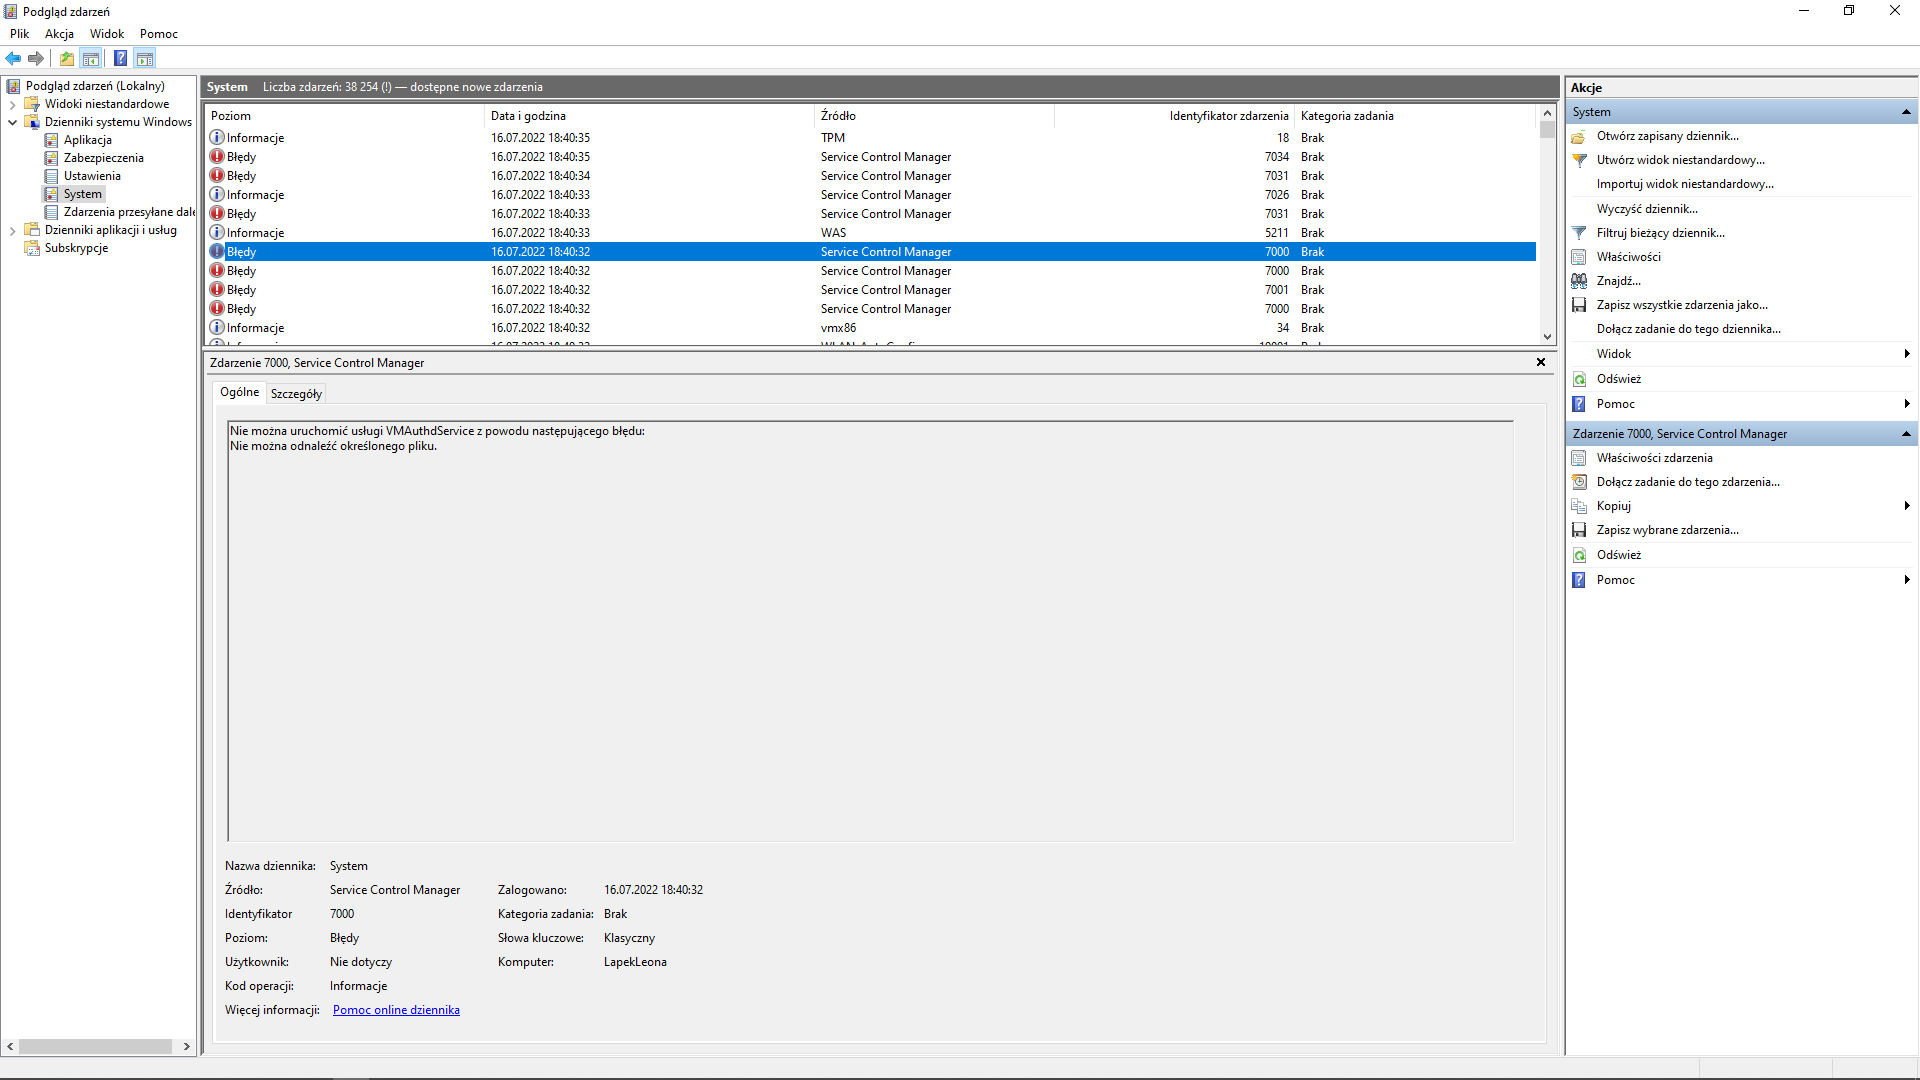Screen dimensions: 1920x1080
Task: Collapse Zdarzenie 7000 actions section header
Action: (x=1906, y=434)
